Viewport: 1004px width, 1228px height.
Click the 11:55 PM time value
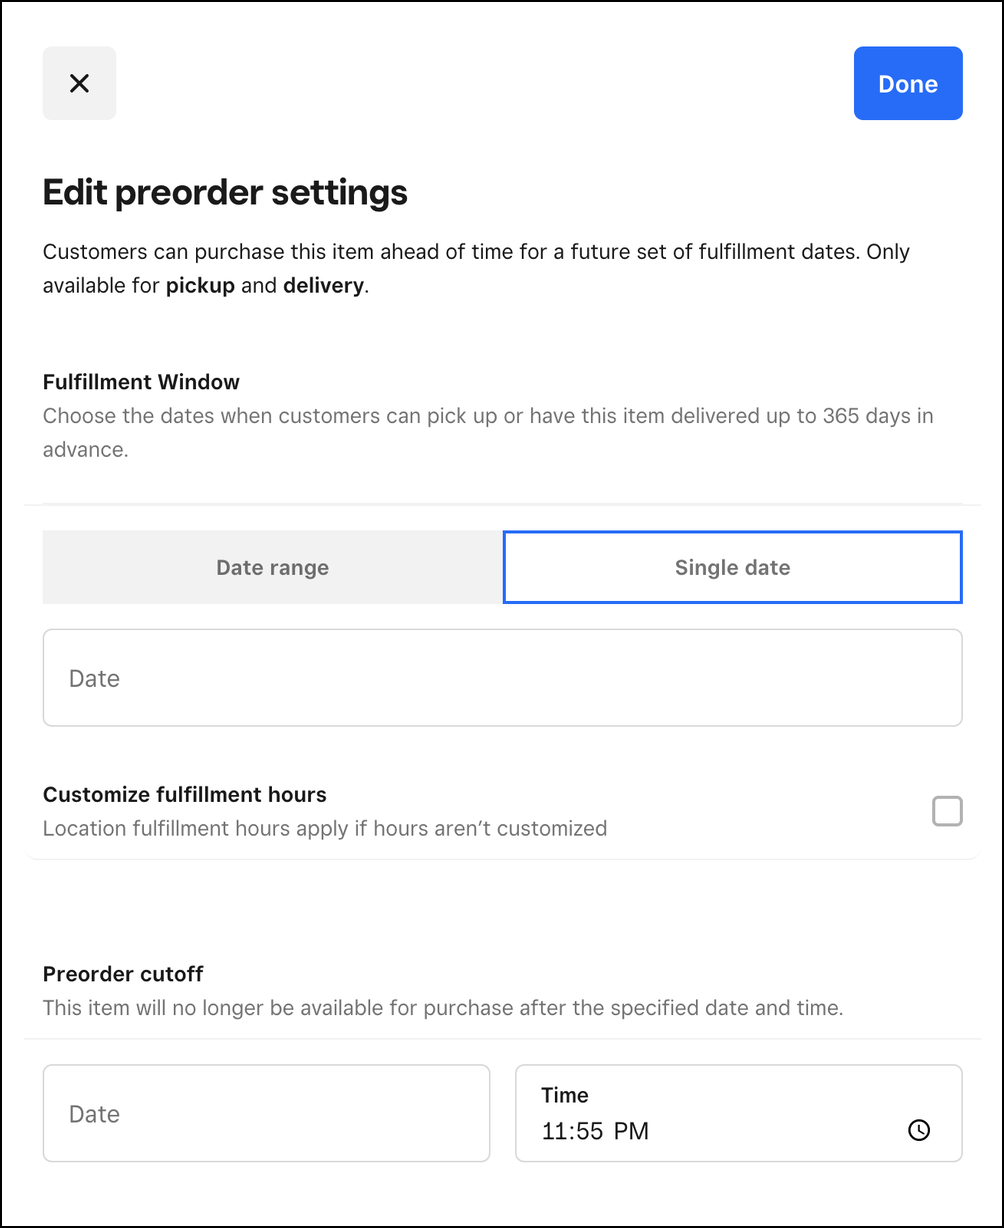tap(595, 1131)
